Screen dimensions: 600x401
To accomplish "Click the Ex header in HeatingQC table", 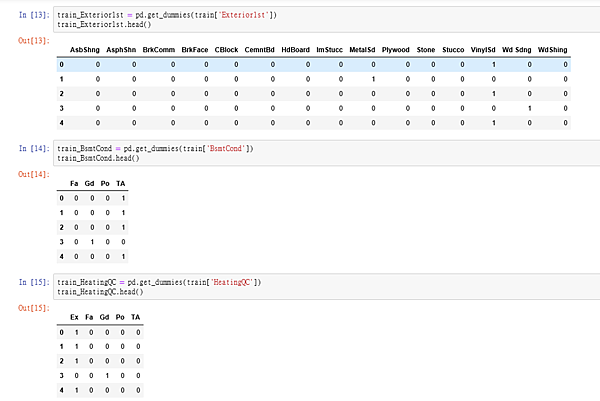I will [x=74, y=317].
